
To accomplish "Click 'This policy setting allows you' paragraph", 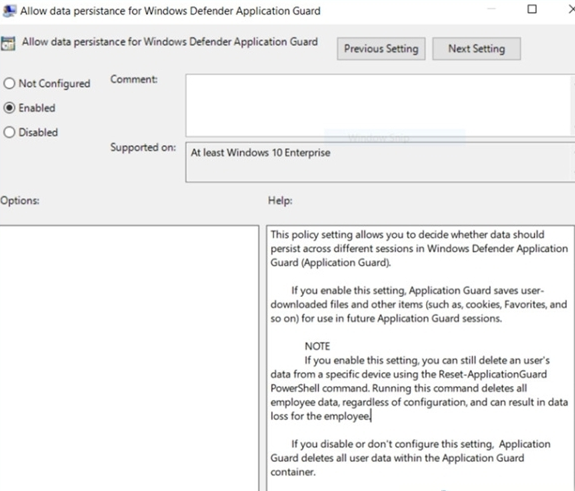I will (419, 249).
